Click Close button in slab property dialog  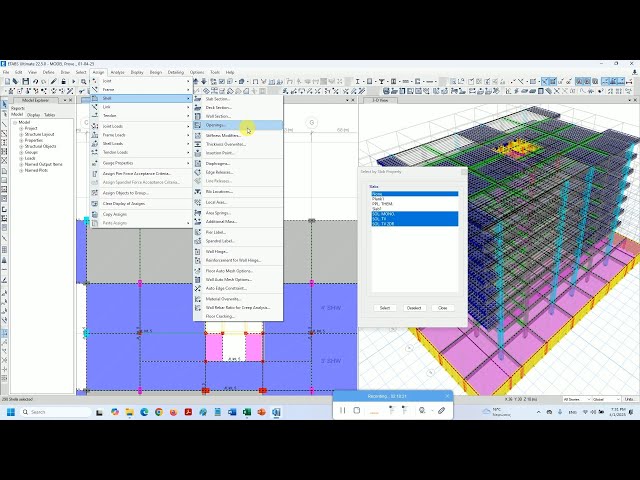tap(443, 308)
